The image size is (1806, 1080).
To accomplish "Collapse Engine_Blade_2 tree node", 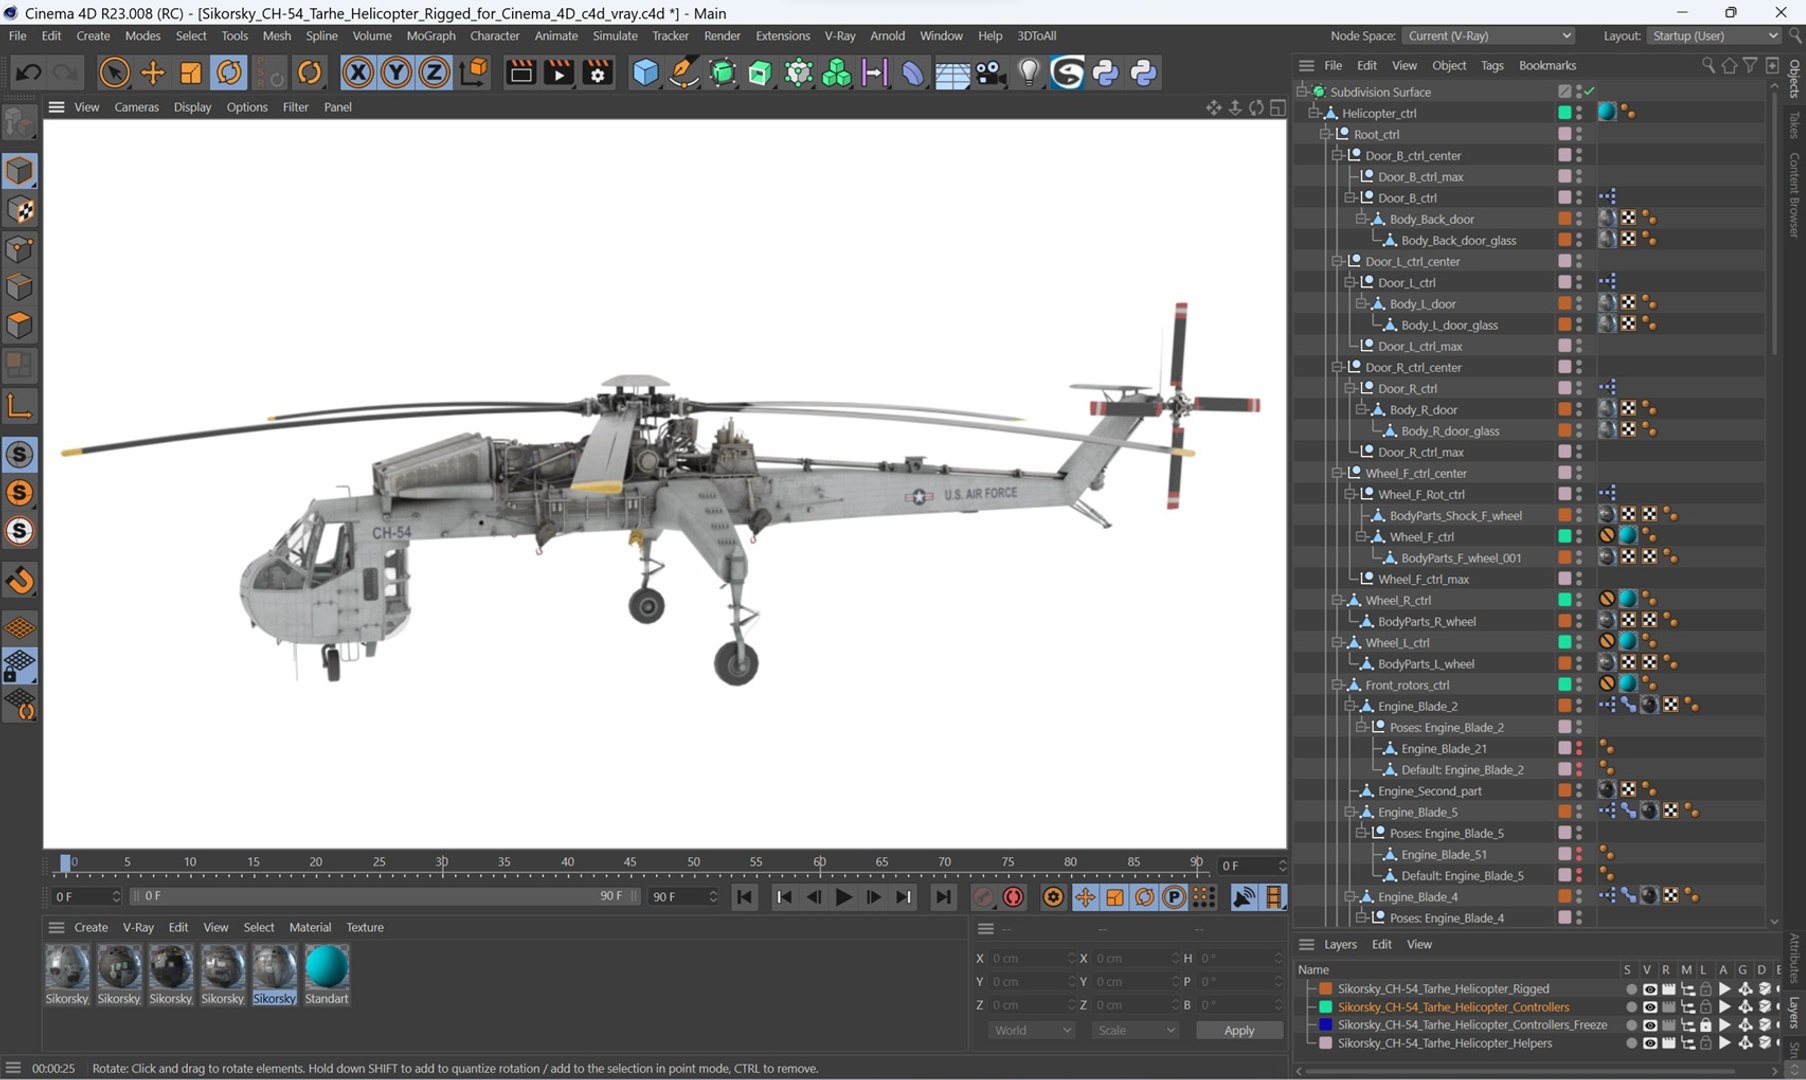I will tap(1349, 706).
